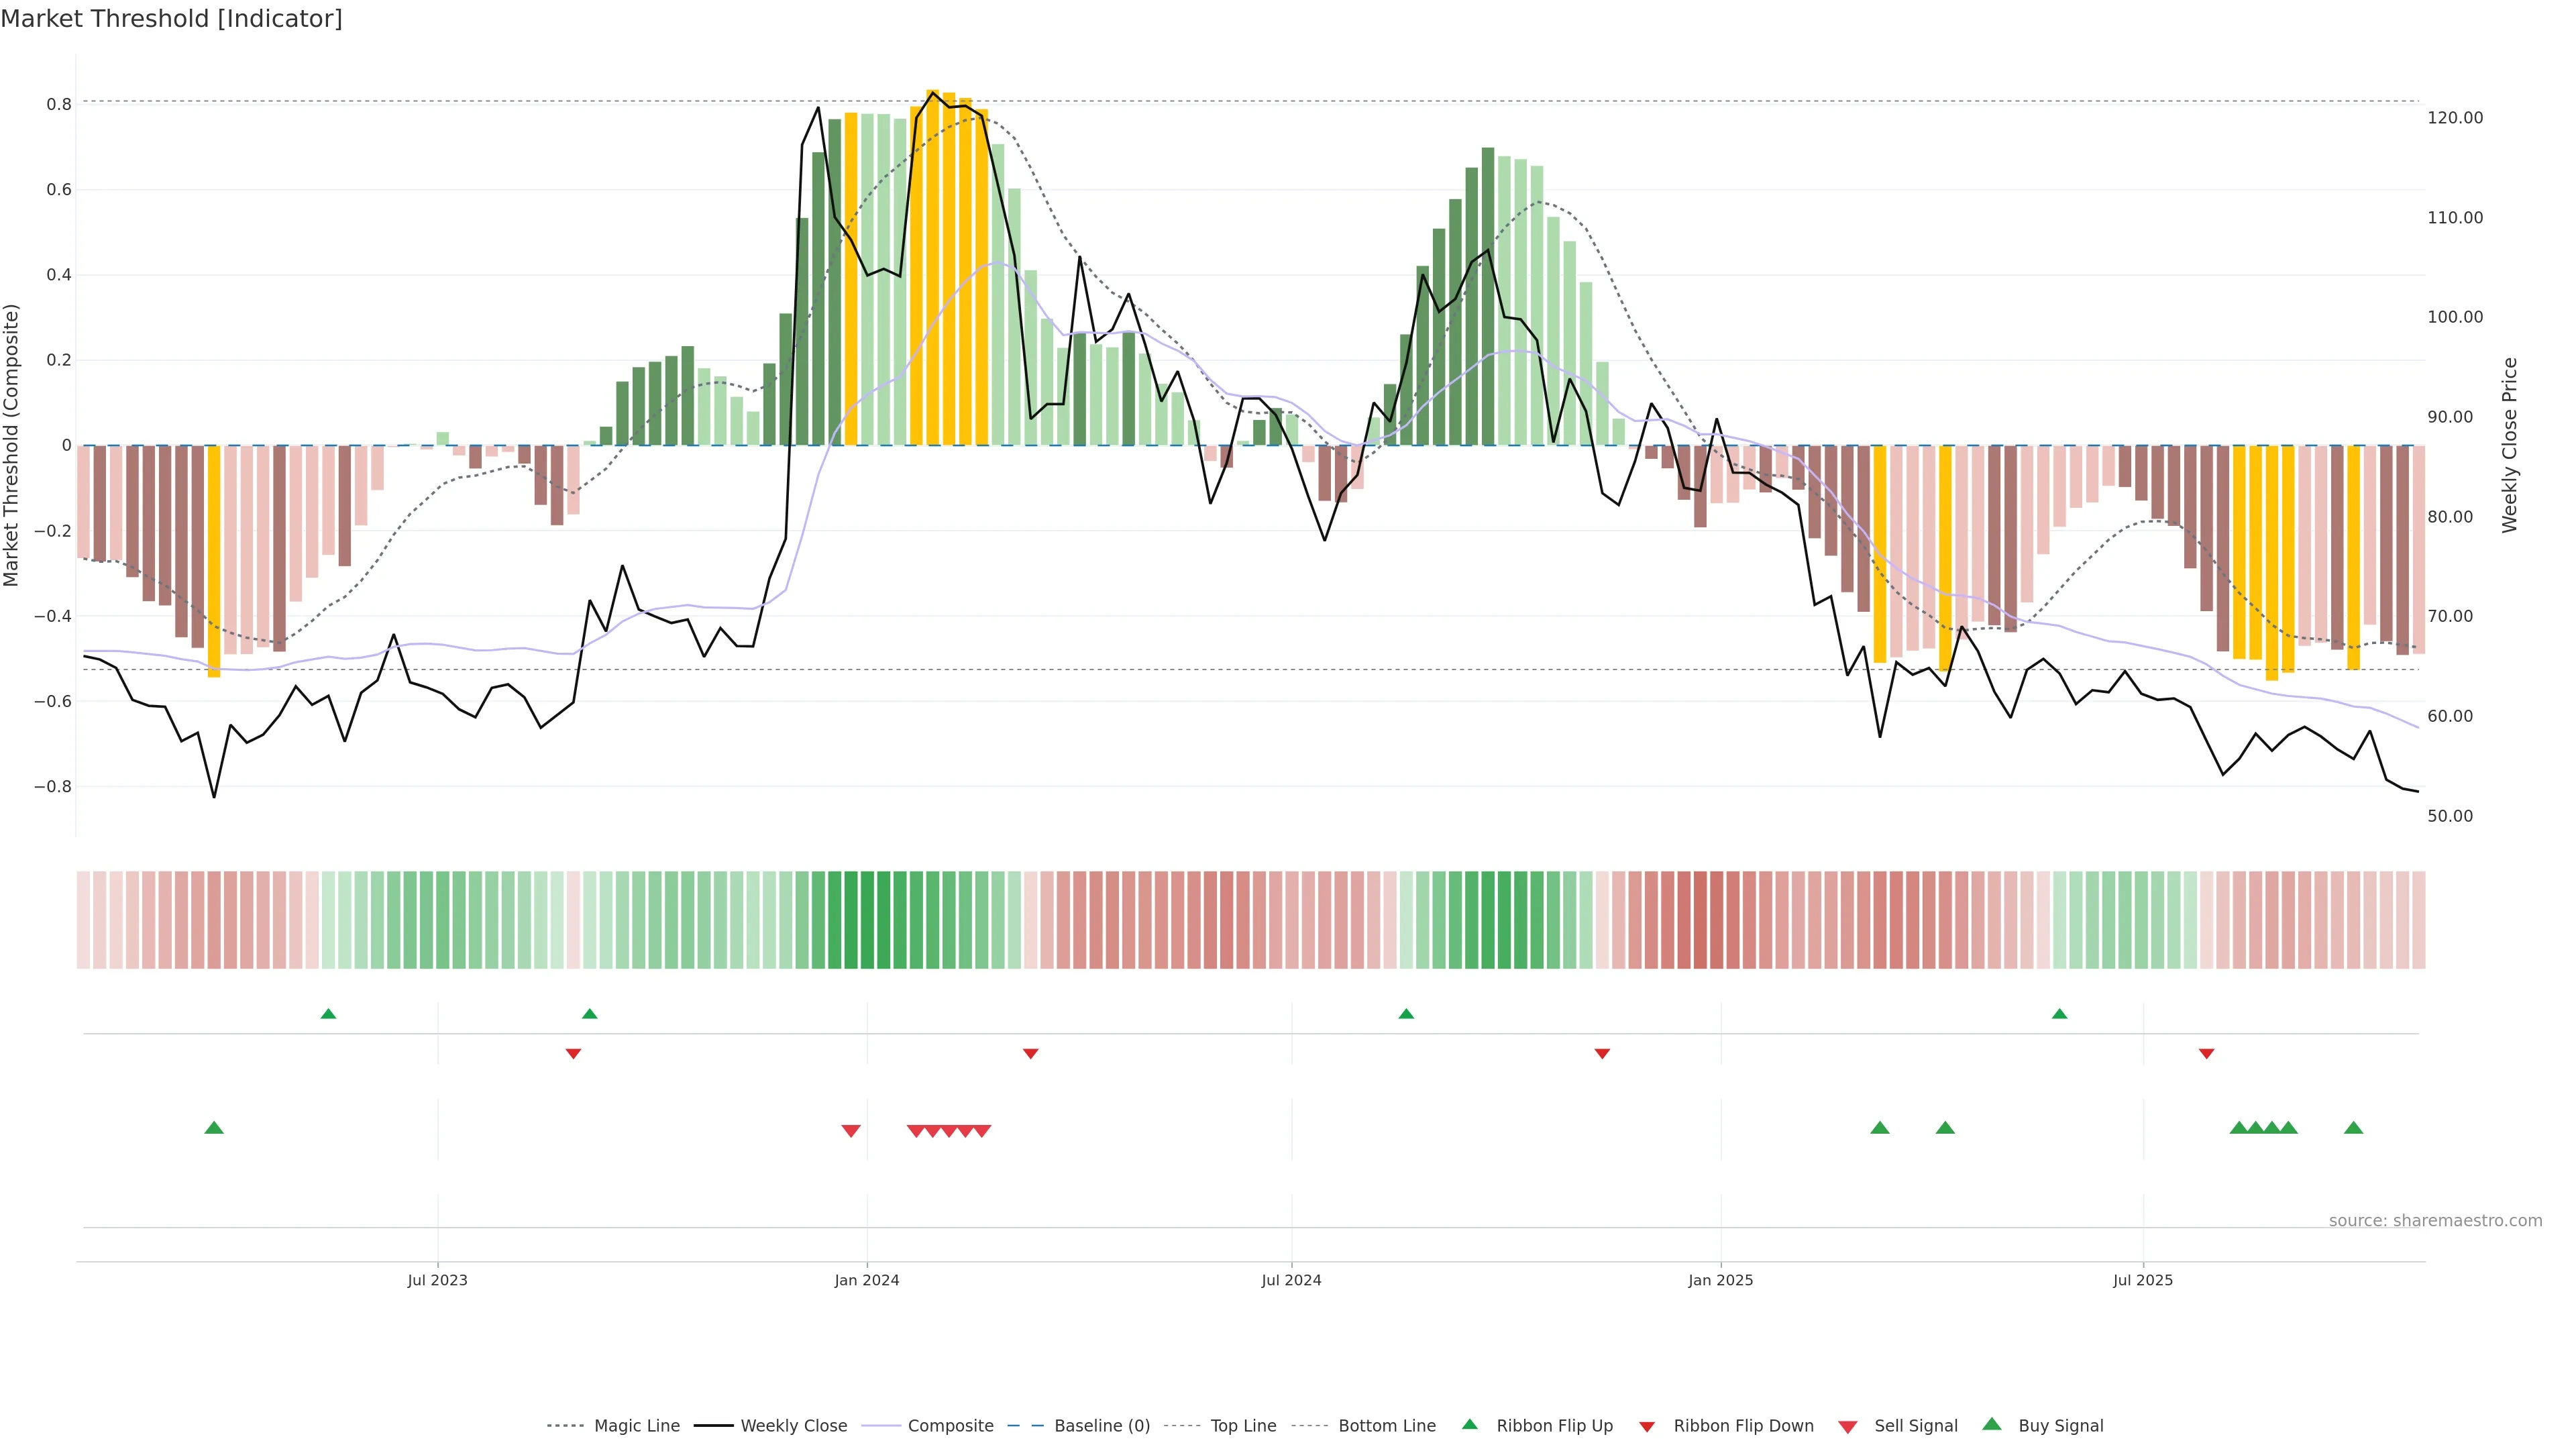Click the Buy Signal legend triangle icon

click(x=1992, y=1424)
